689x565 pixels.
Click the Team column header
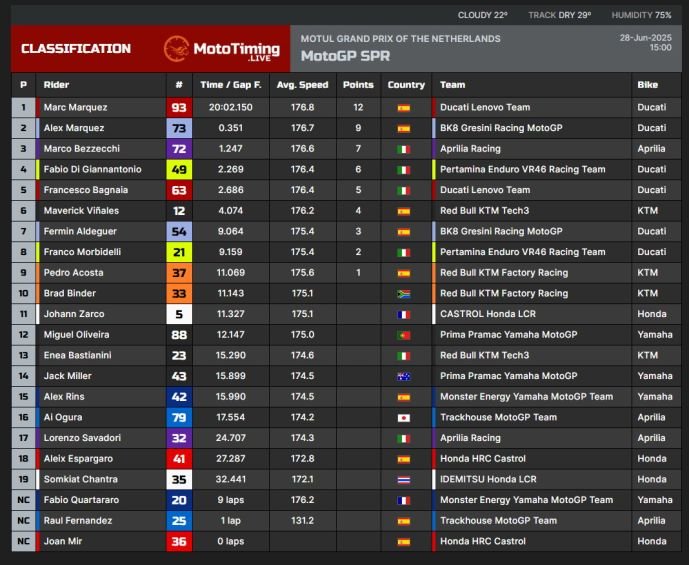pyautogui.click(x=453, y=85)
